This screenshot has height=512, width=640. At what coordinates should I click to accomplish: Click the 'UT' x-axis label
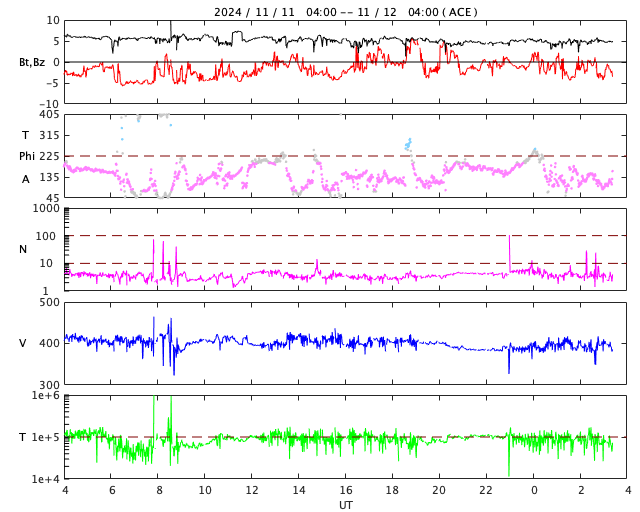click(x=345, y=505)
